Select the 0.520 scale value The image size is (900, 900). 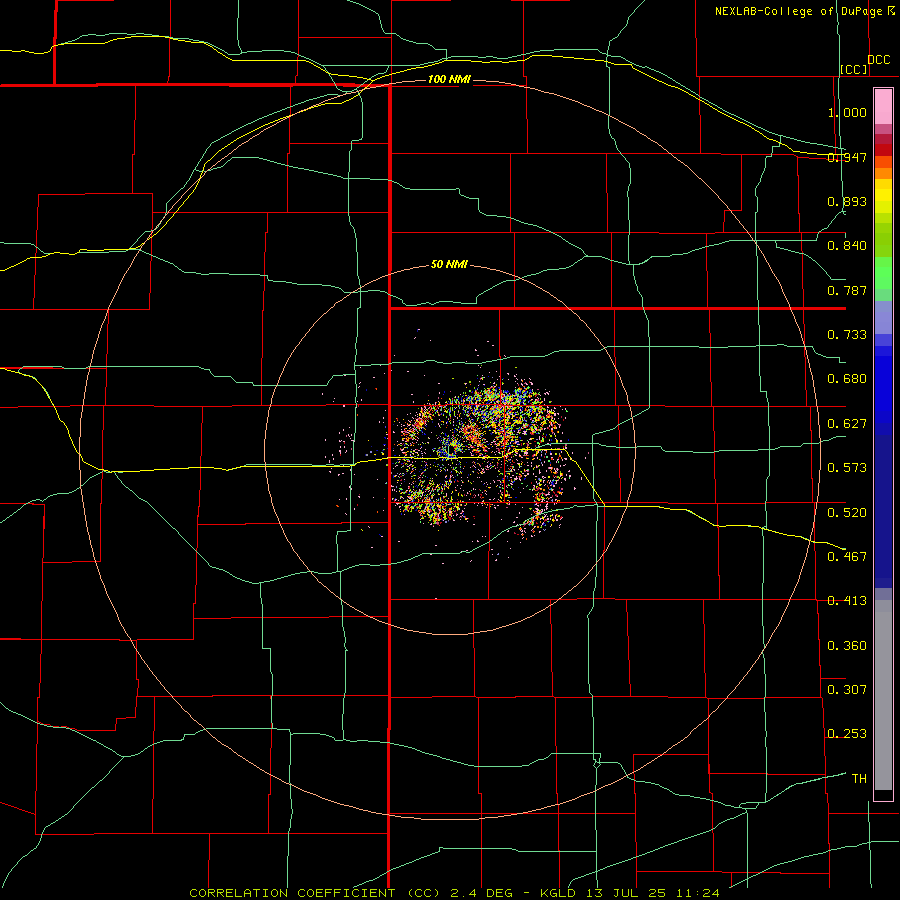[847, 512]
